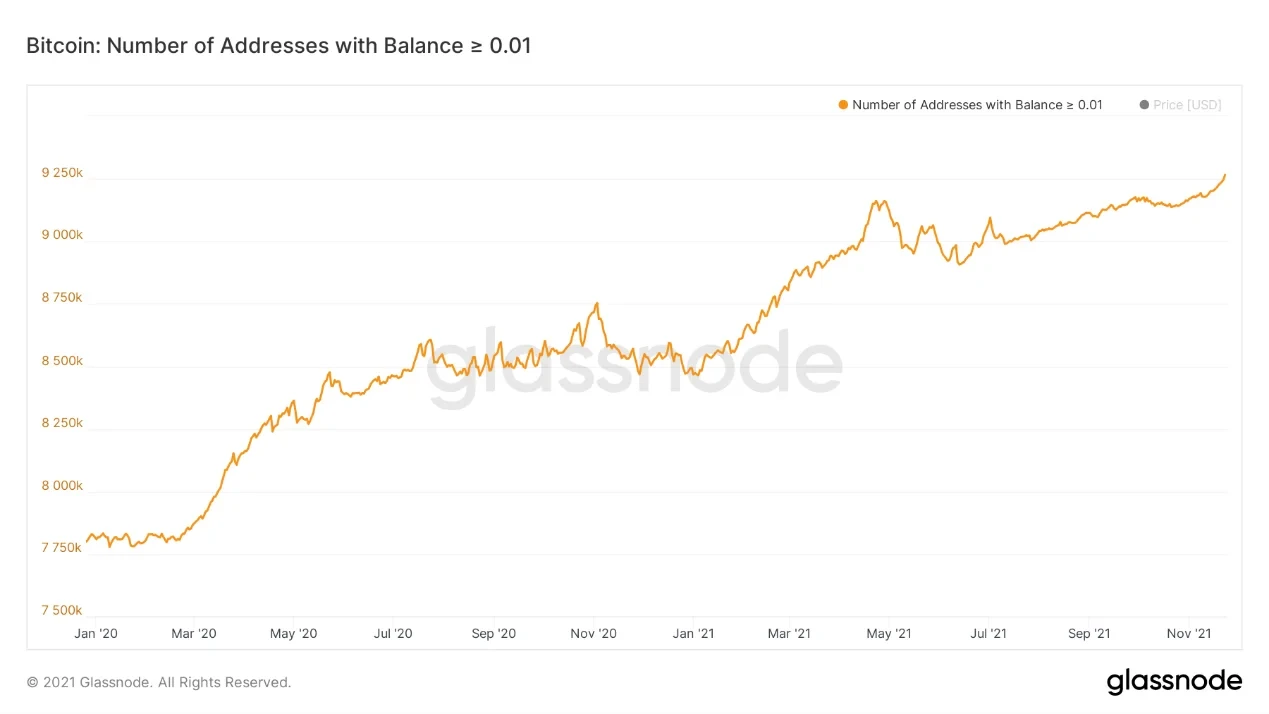Screen dimensions: 1269x714
Task: Click the copyright Glassnode footer text
Action: pos(159,682)
